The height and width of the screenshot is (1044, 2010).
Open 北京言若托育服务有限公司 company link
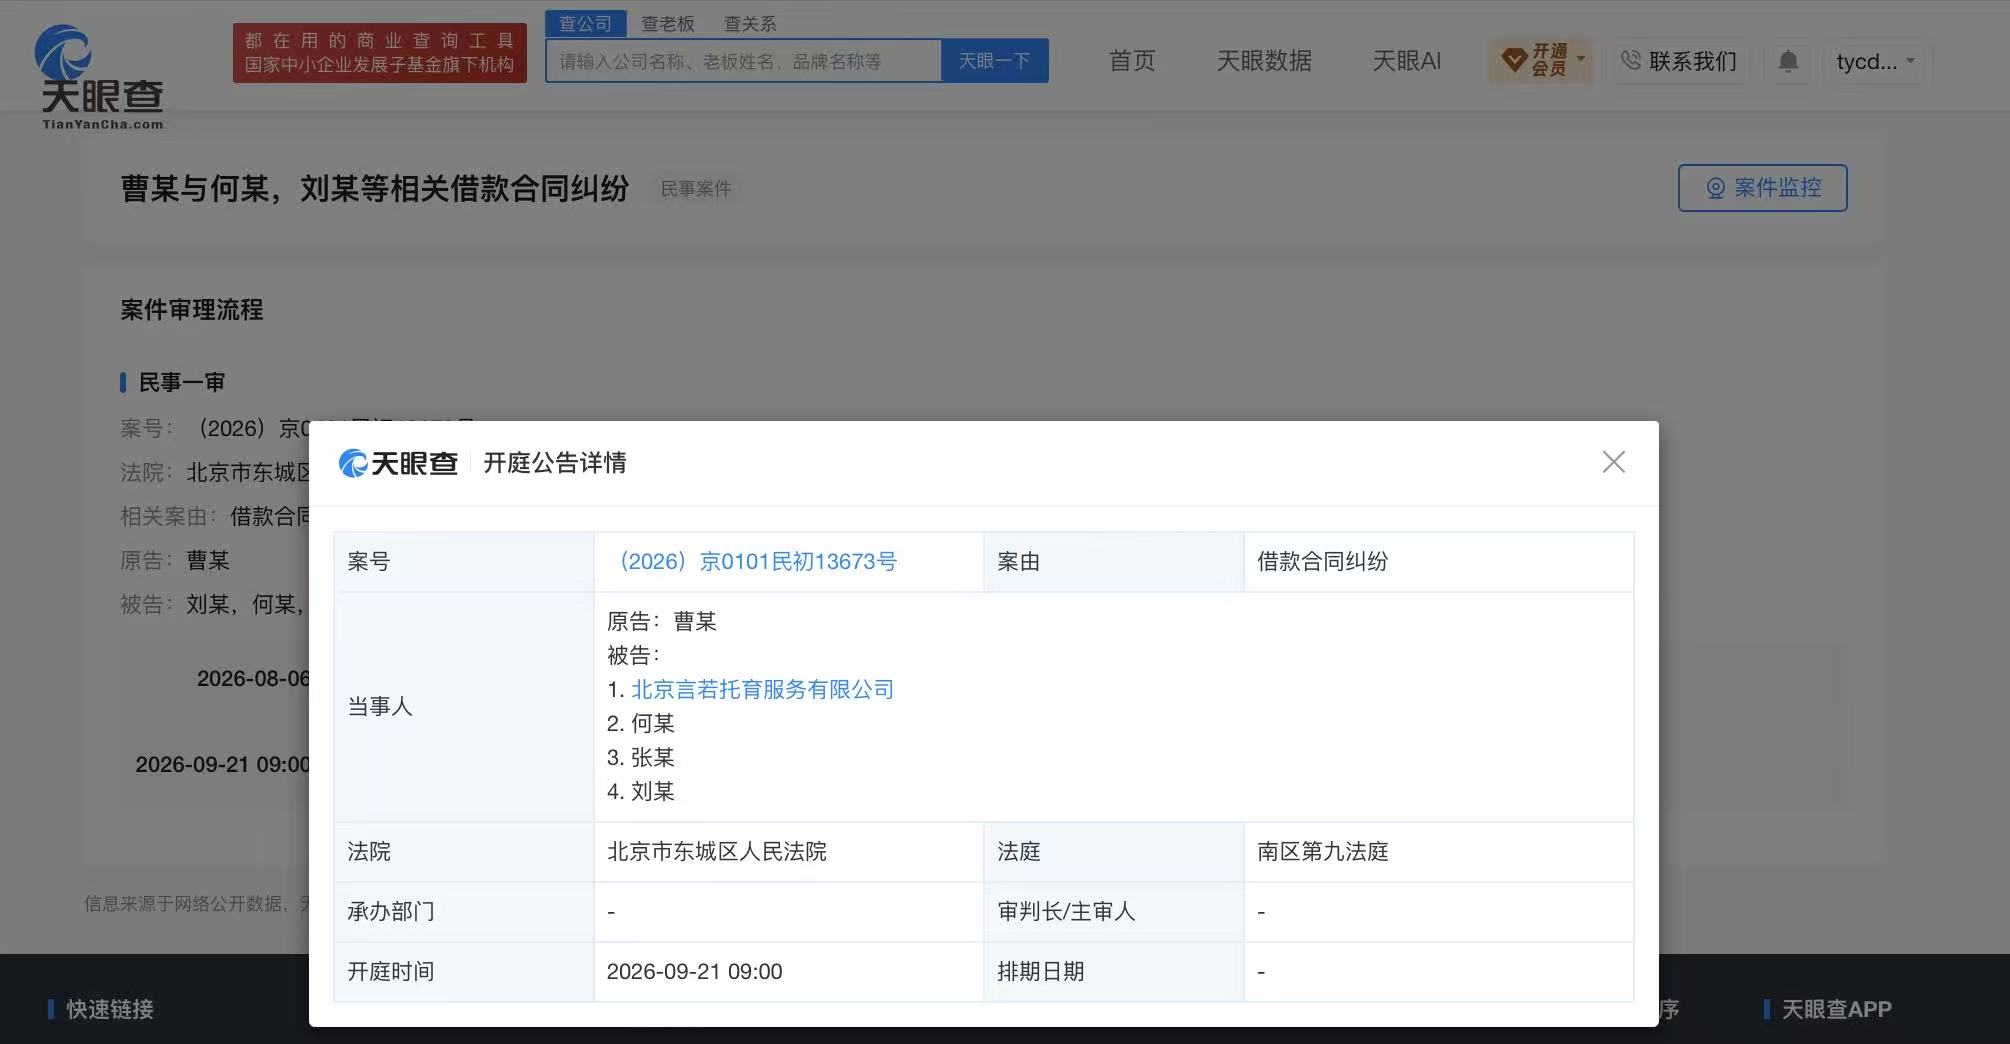point(762,690)
